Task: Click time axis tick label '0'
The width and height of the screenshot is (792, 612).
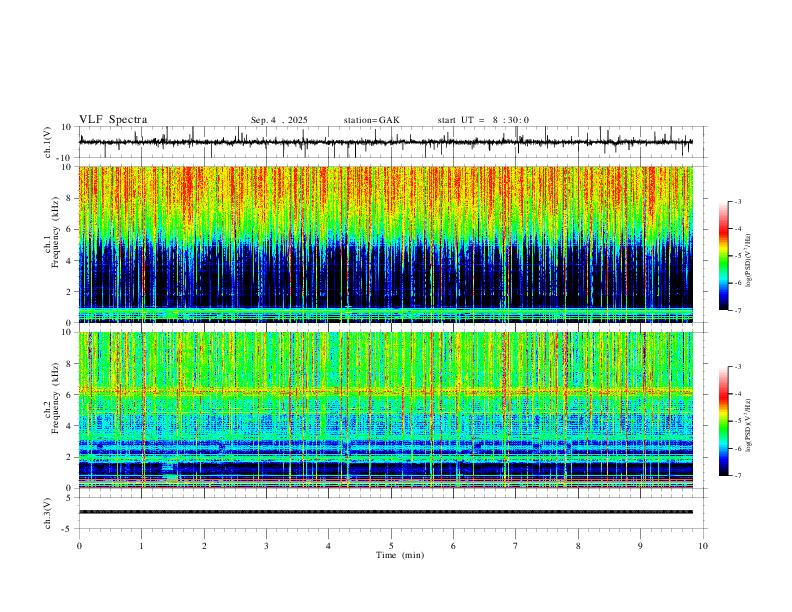Action: (79, 546)
